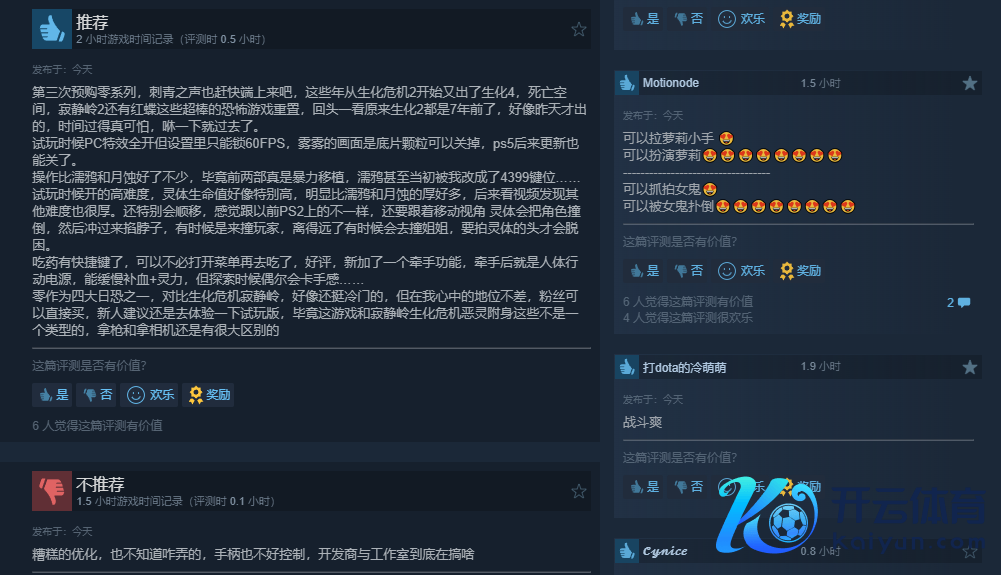Mark Motionode's review as 欢乐
1001x575 pixels.
pyautogui.click(x=741, y=271)
